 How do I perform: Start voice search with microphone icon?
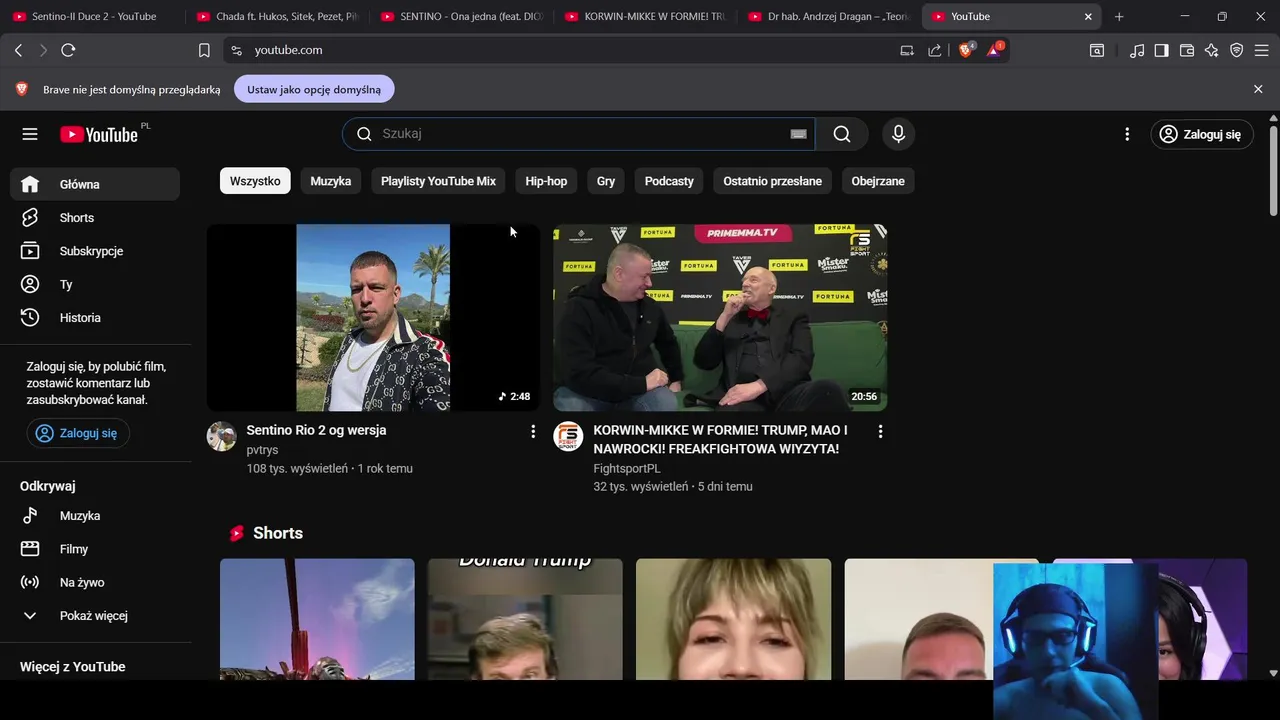[x=898, y=134]
